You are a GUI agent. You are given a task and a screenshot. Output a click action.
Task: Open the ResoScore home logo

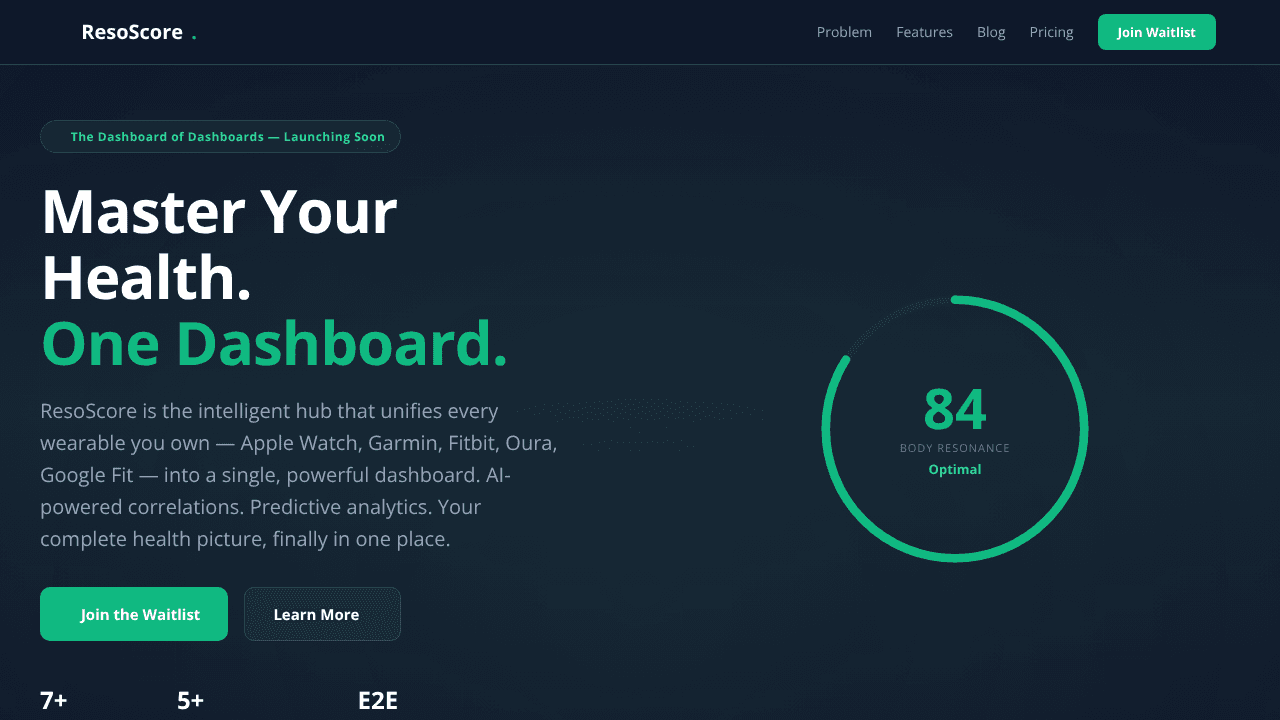point(139,32)
